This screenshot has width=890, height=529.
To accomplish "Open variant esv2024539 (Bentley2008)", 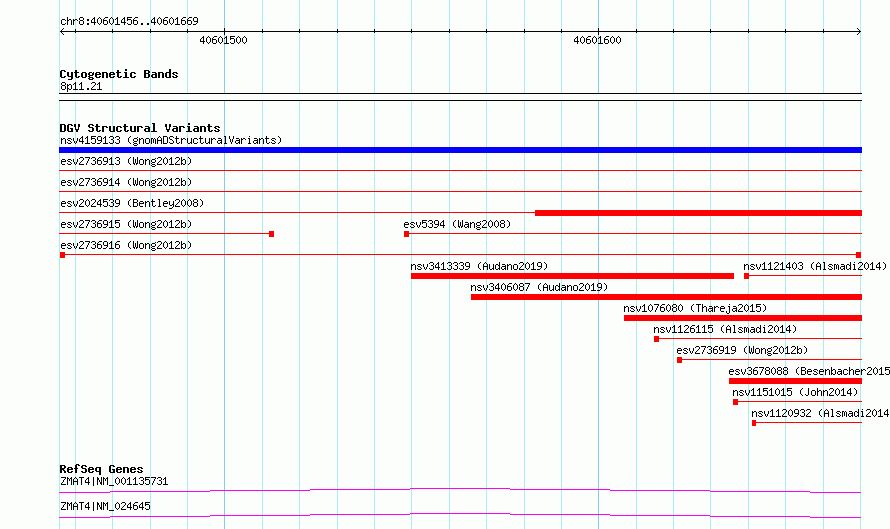I will point(132,203).
